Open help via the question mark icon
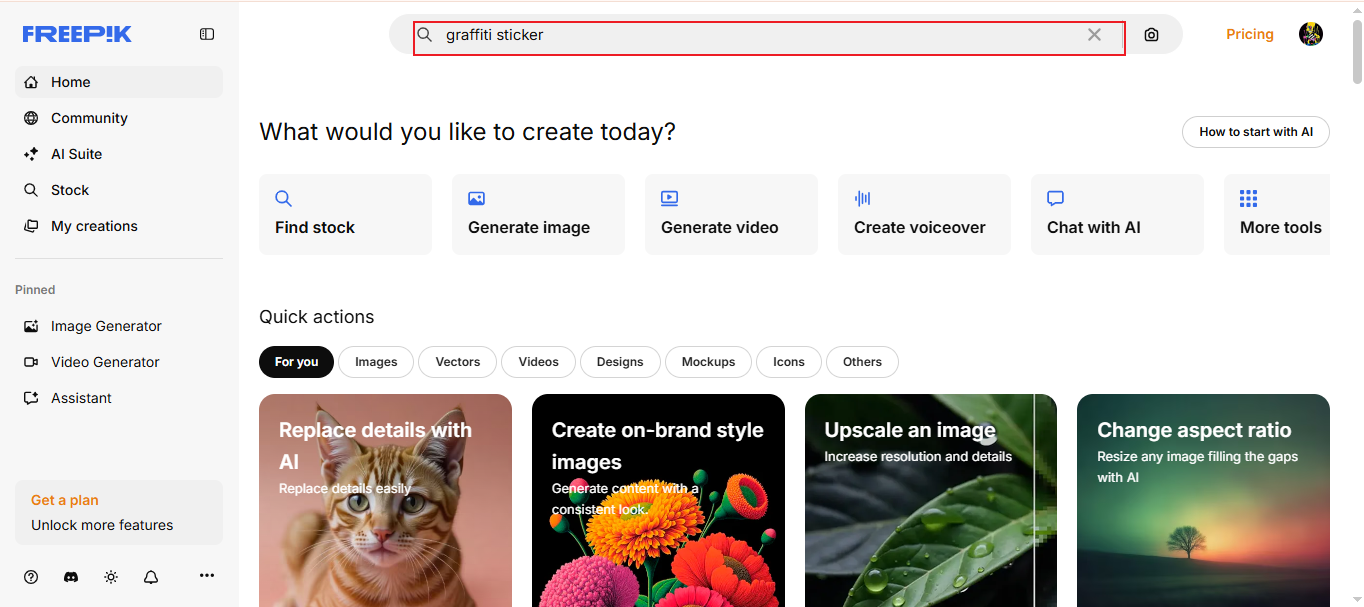This screenshot has height=607, width=1364. (x=30, y=576)
